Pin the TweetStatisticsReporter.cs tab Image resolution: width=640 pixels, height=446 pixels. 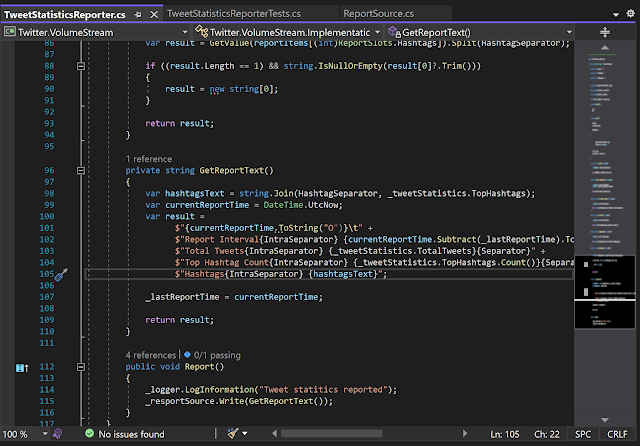click(138, 15)
